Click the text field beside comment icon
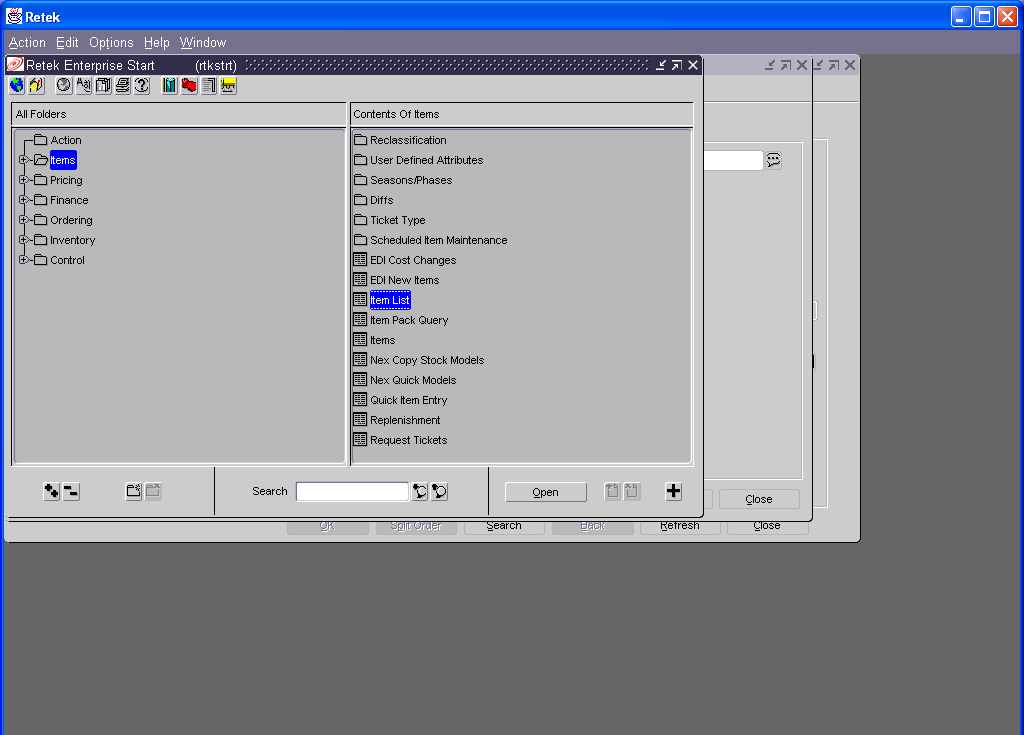This screenshot has height=735, width=1024. pos(733,160)
